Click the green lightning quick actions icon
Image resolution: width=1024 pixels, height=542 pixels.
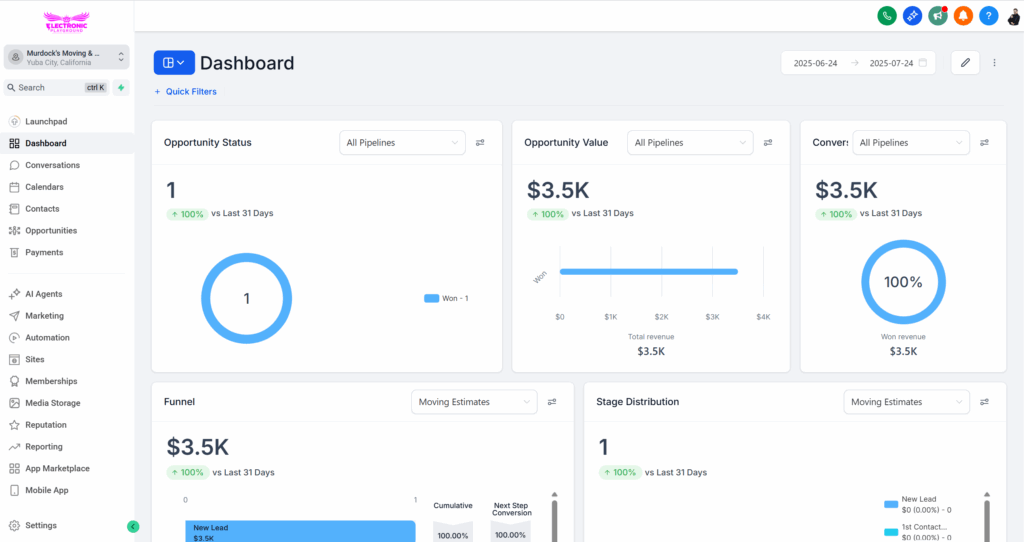click(x=121, y=88)
